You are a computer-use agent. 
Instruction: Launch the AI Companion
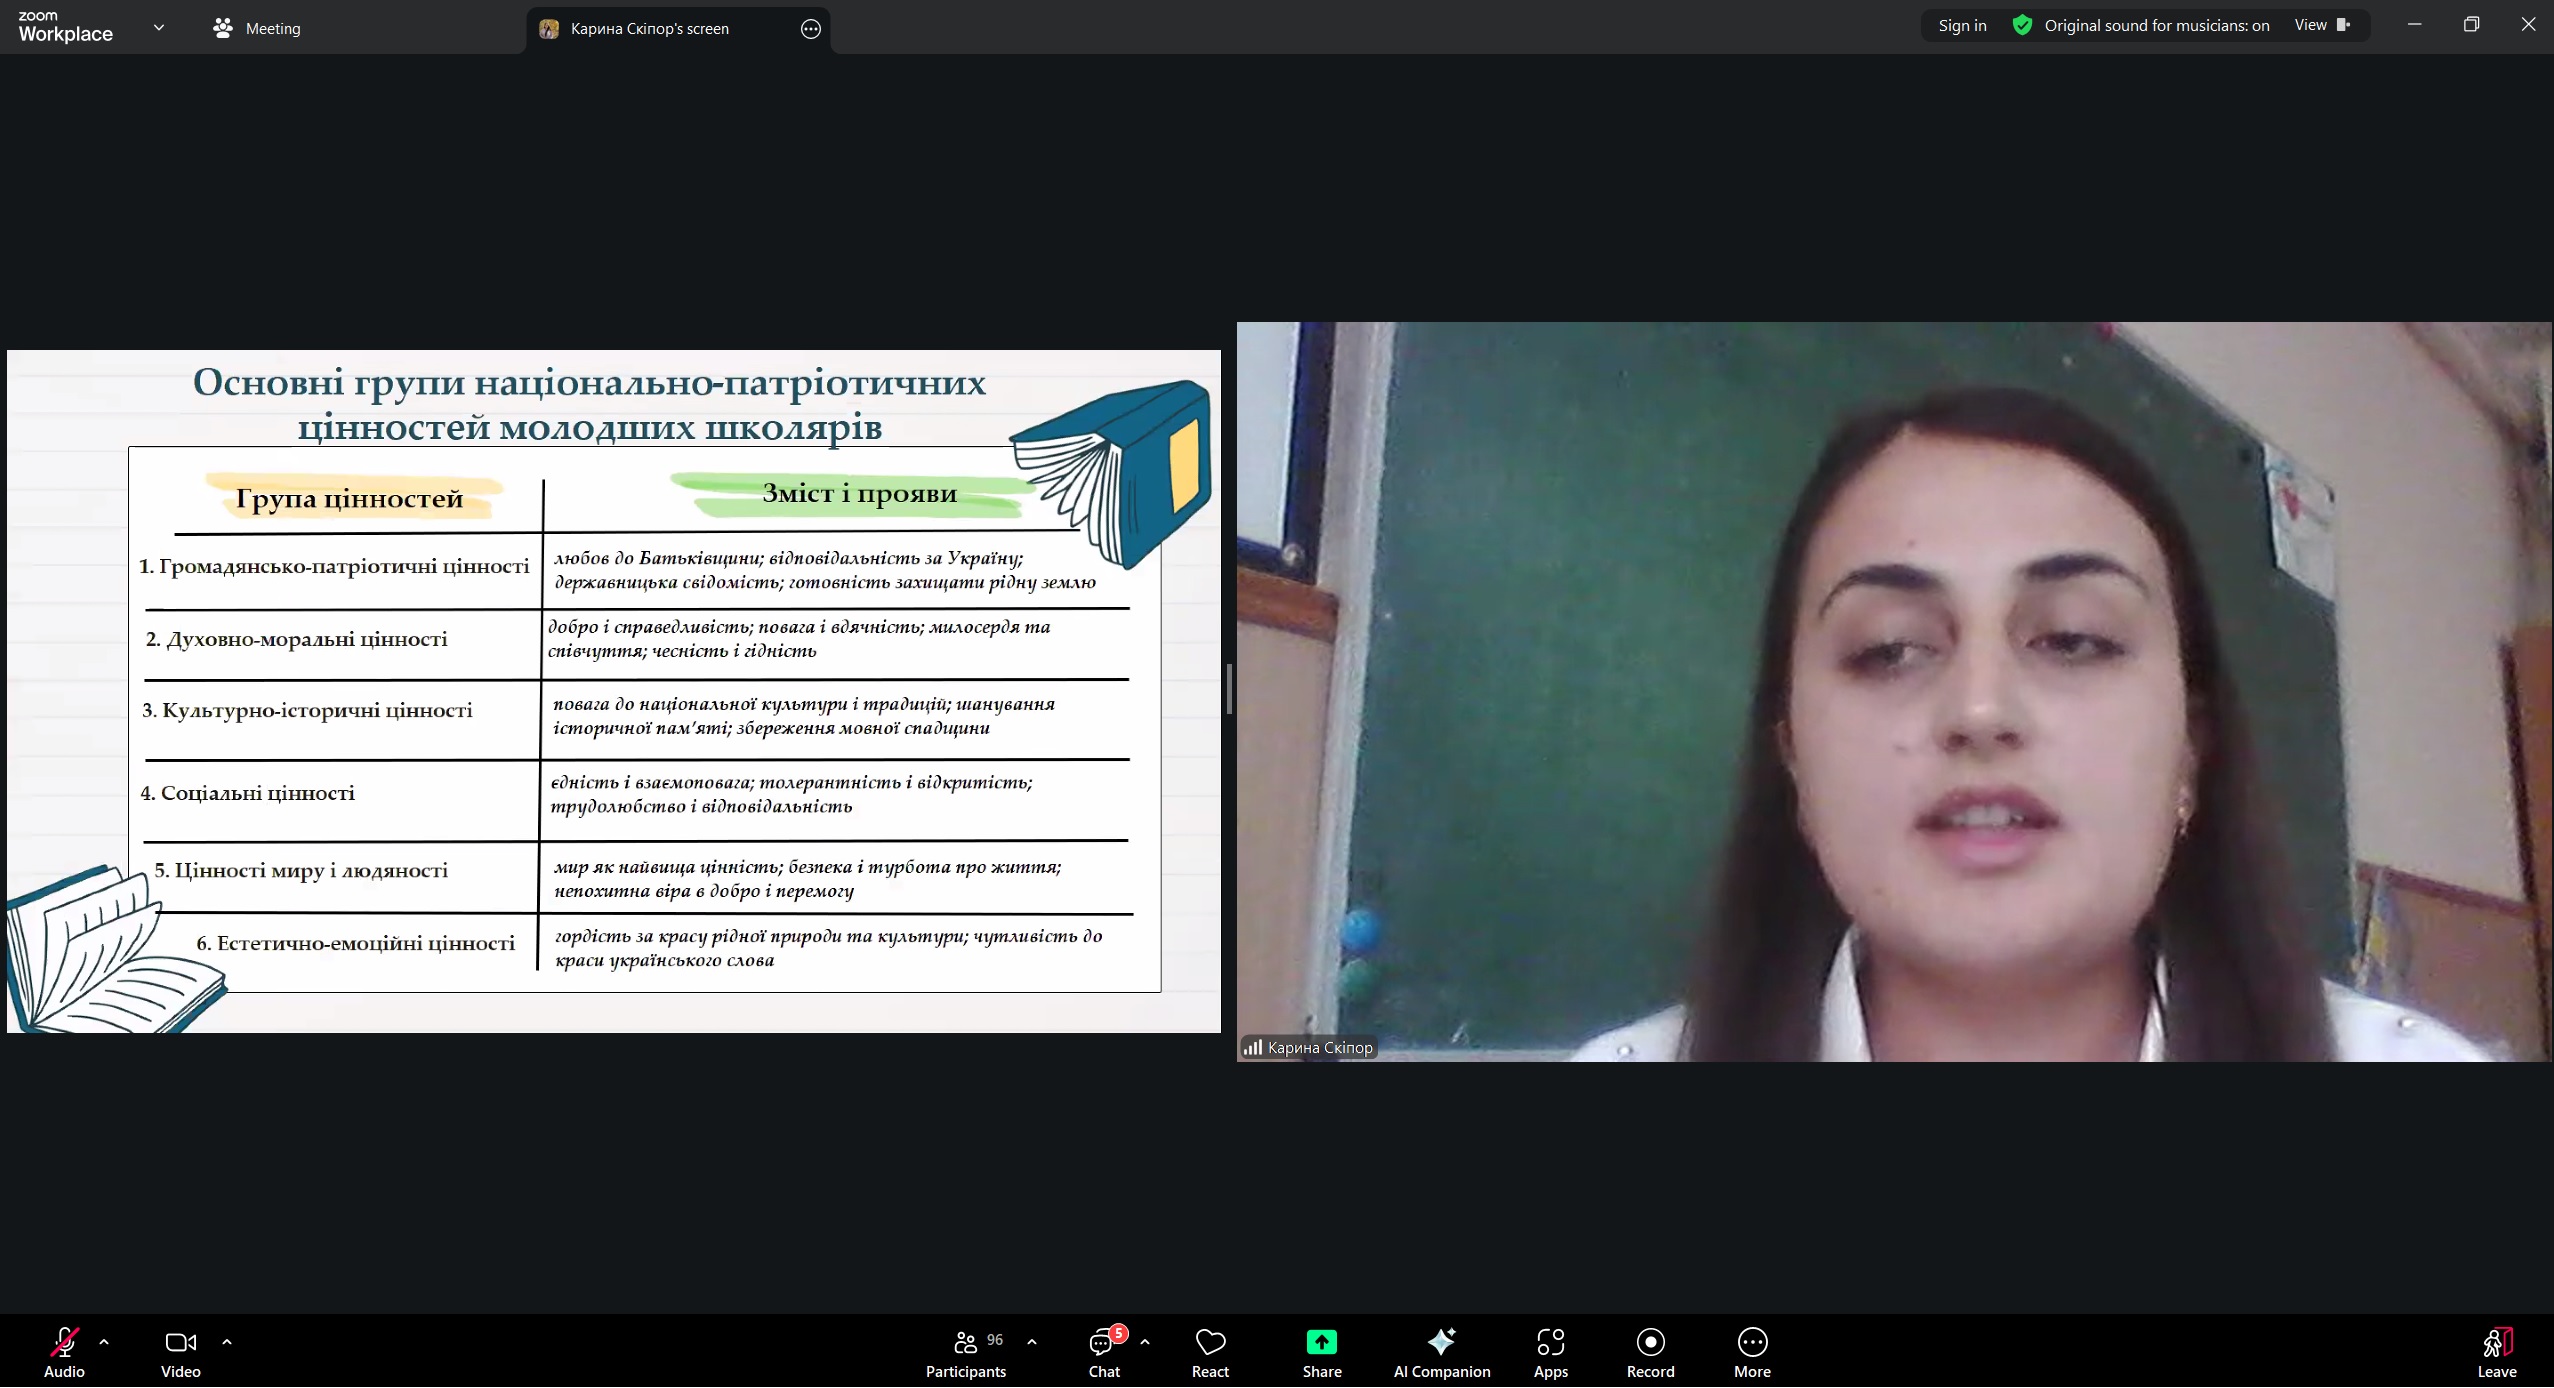click(x=1441, y=1343)
